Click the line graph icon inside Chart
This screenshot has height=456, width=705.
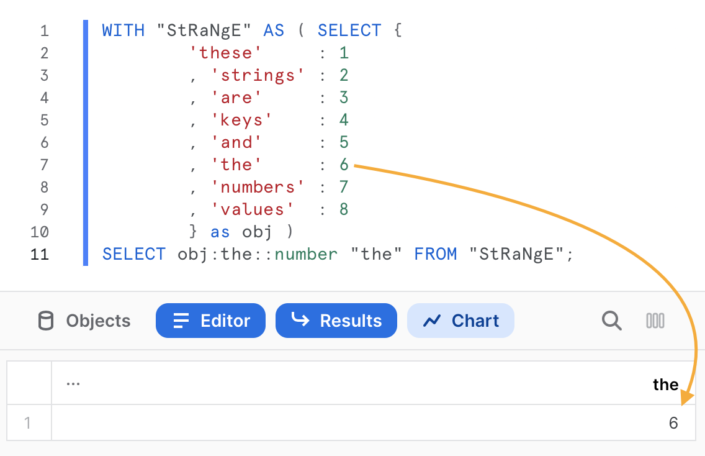(432, 321)
